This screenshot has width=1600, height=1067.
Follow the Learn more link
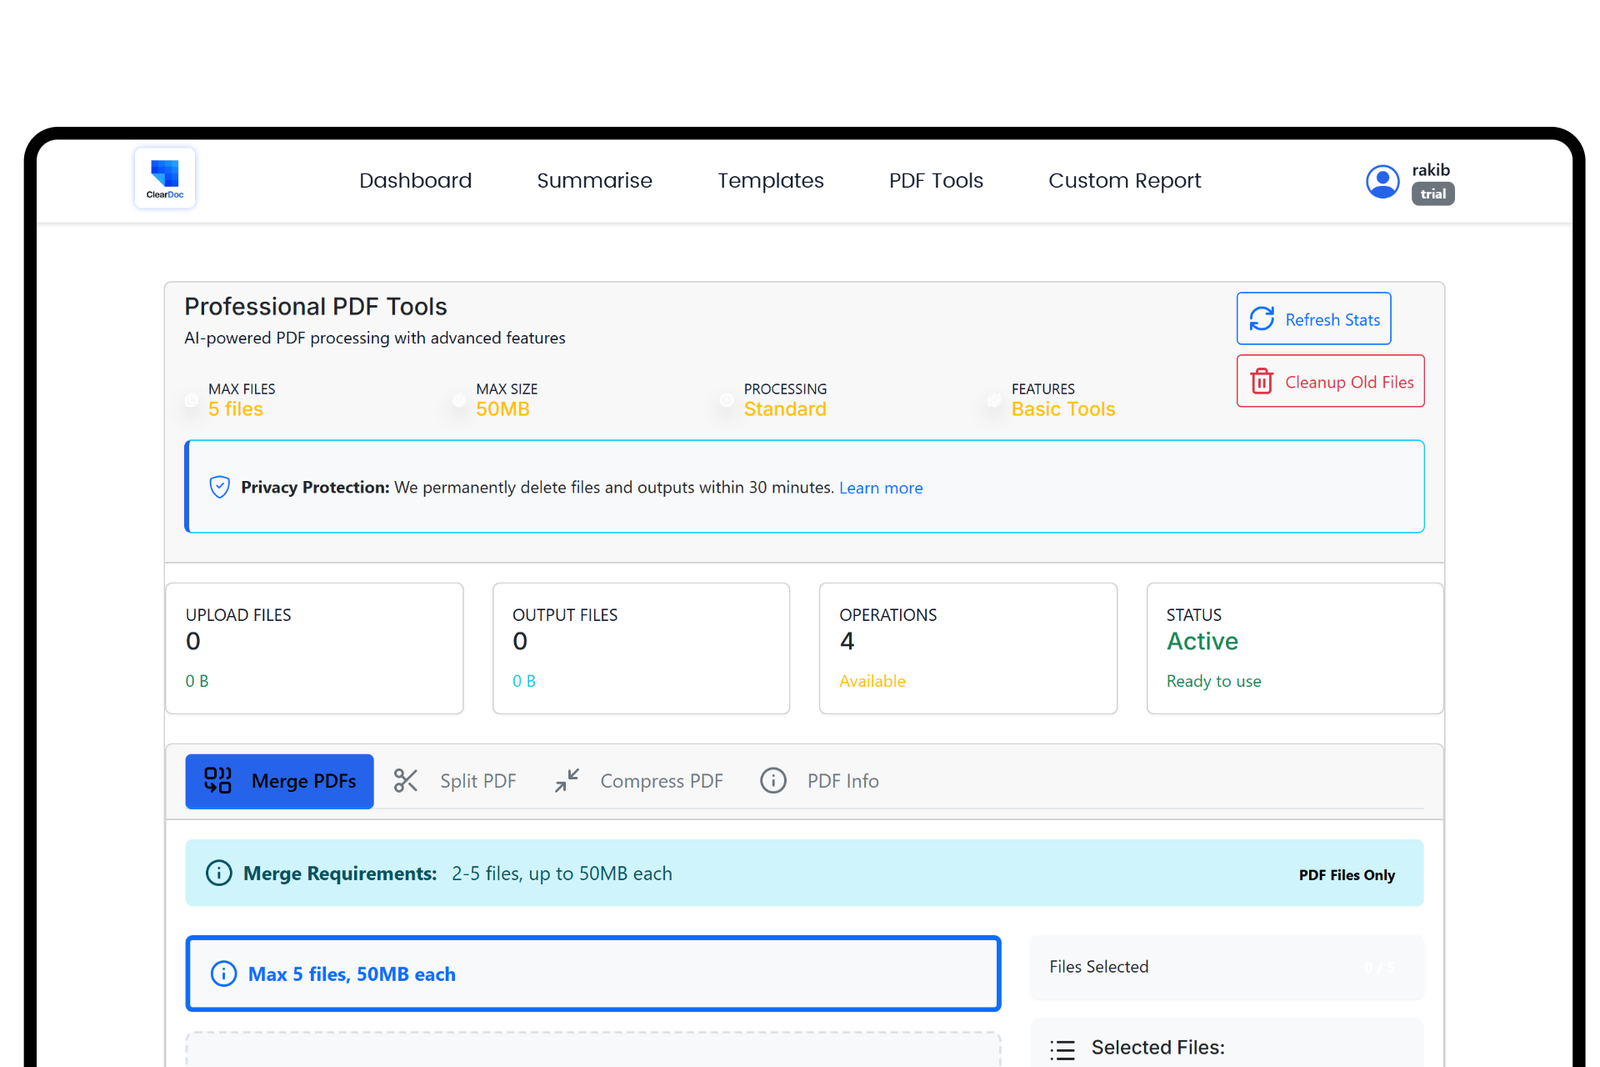coord(880,488)
